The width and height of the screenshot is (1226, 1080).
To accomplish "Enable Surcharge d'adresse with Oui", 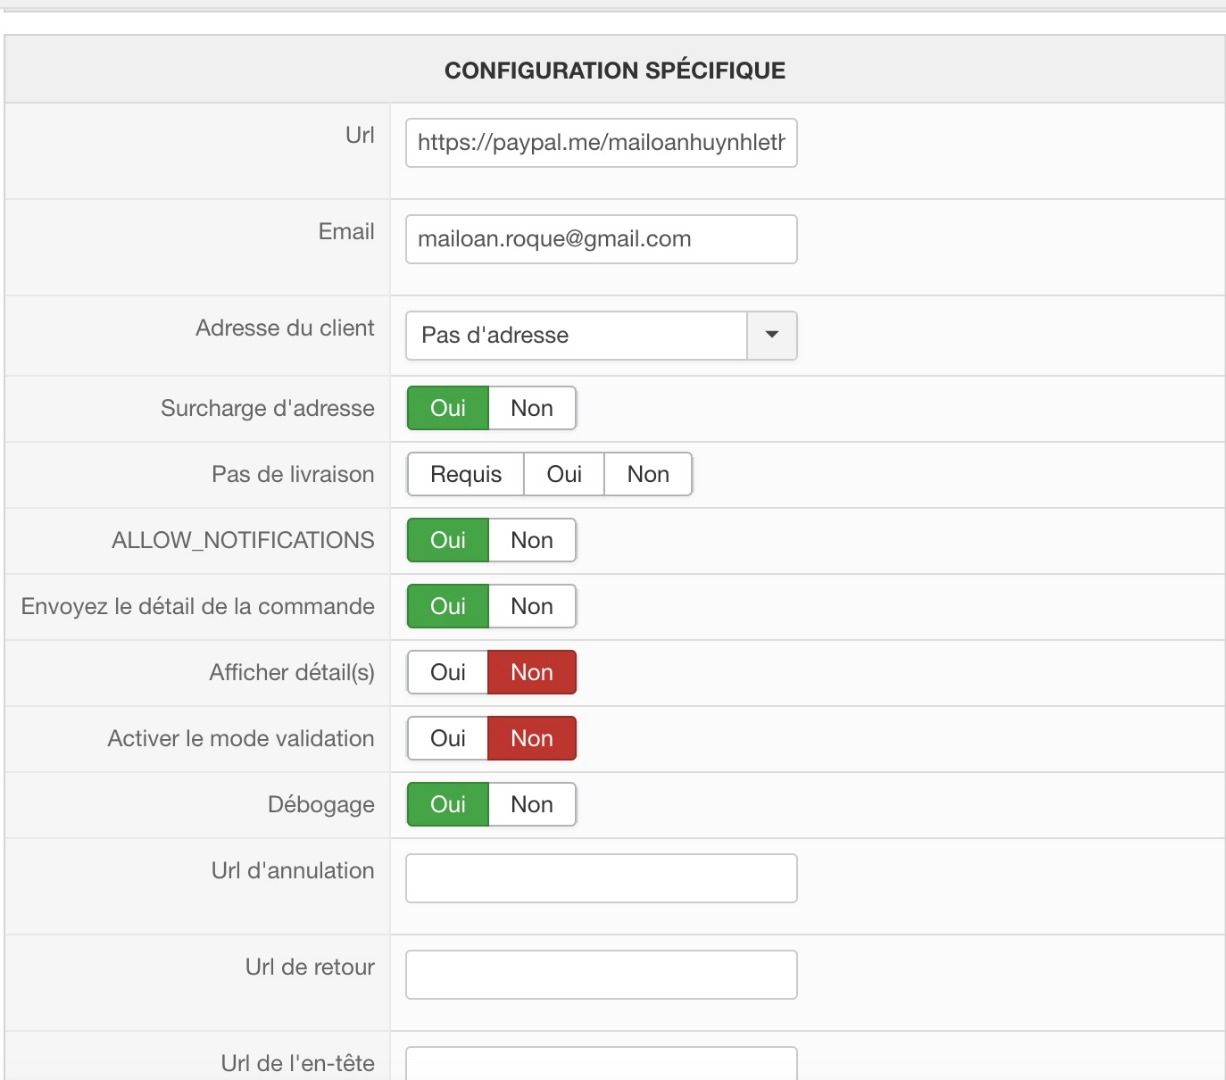I will [448, 408].
